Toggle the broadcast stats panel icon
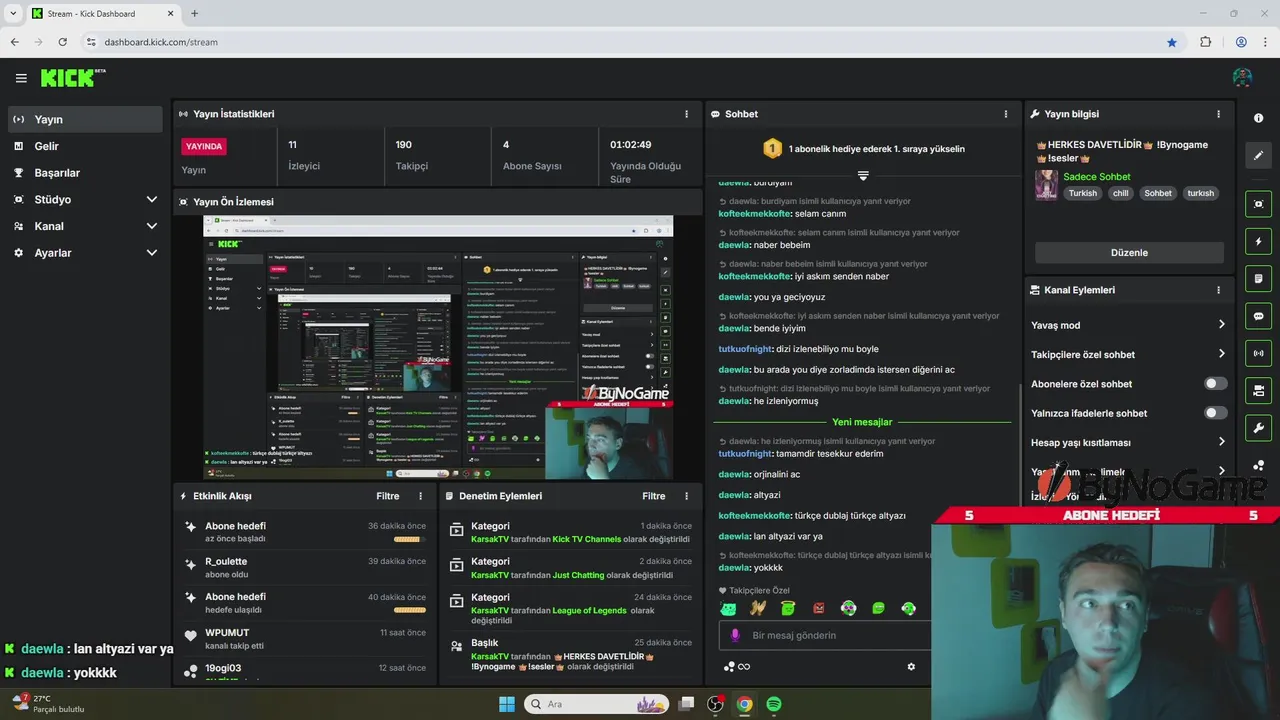Viewport: 1280px width, 720px height. coord(1258,353)
